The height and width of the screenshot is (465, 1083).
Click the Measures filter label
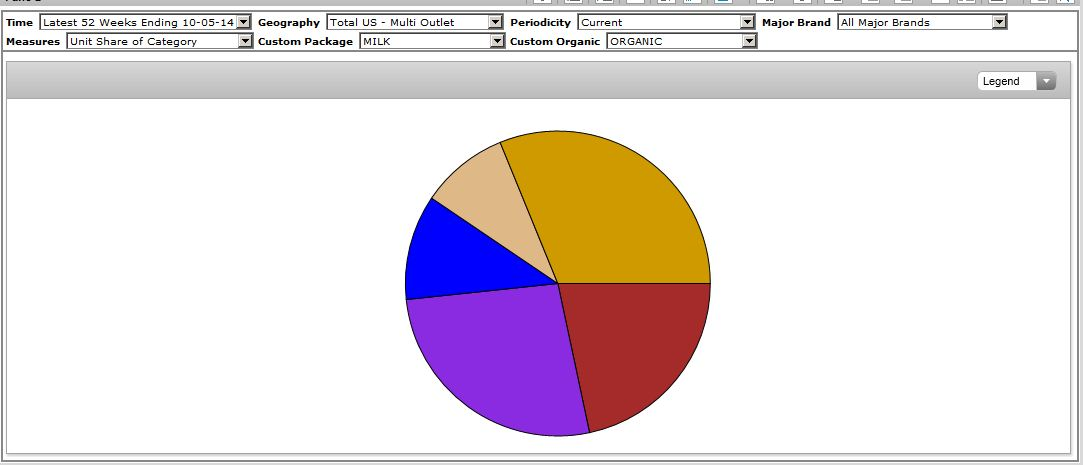33,41
